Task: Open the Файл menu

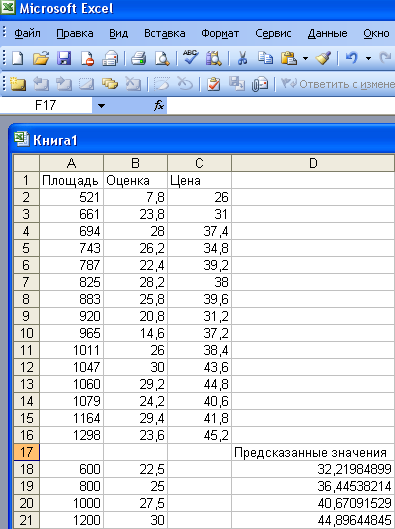Action: (27, 33)
